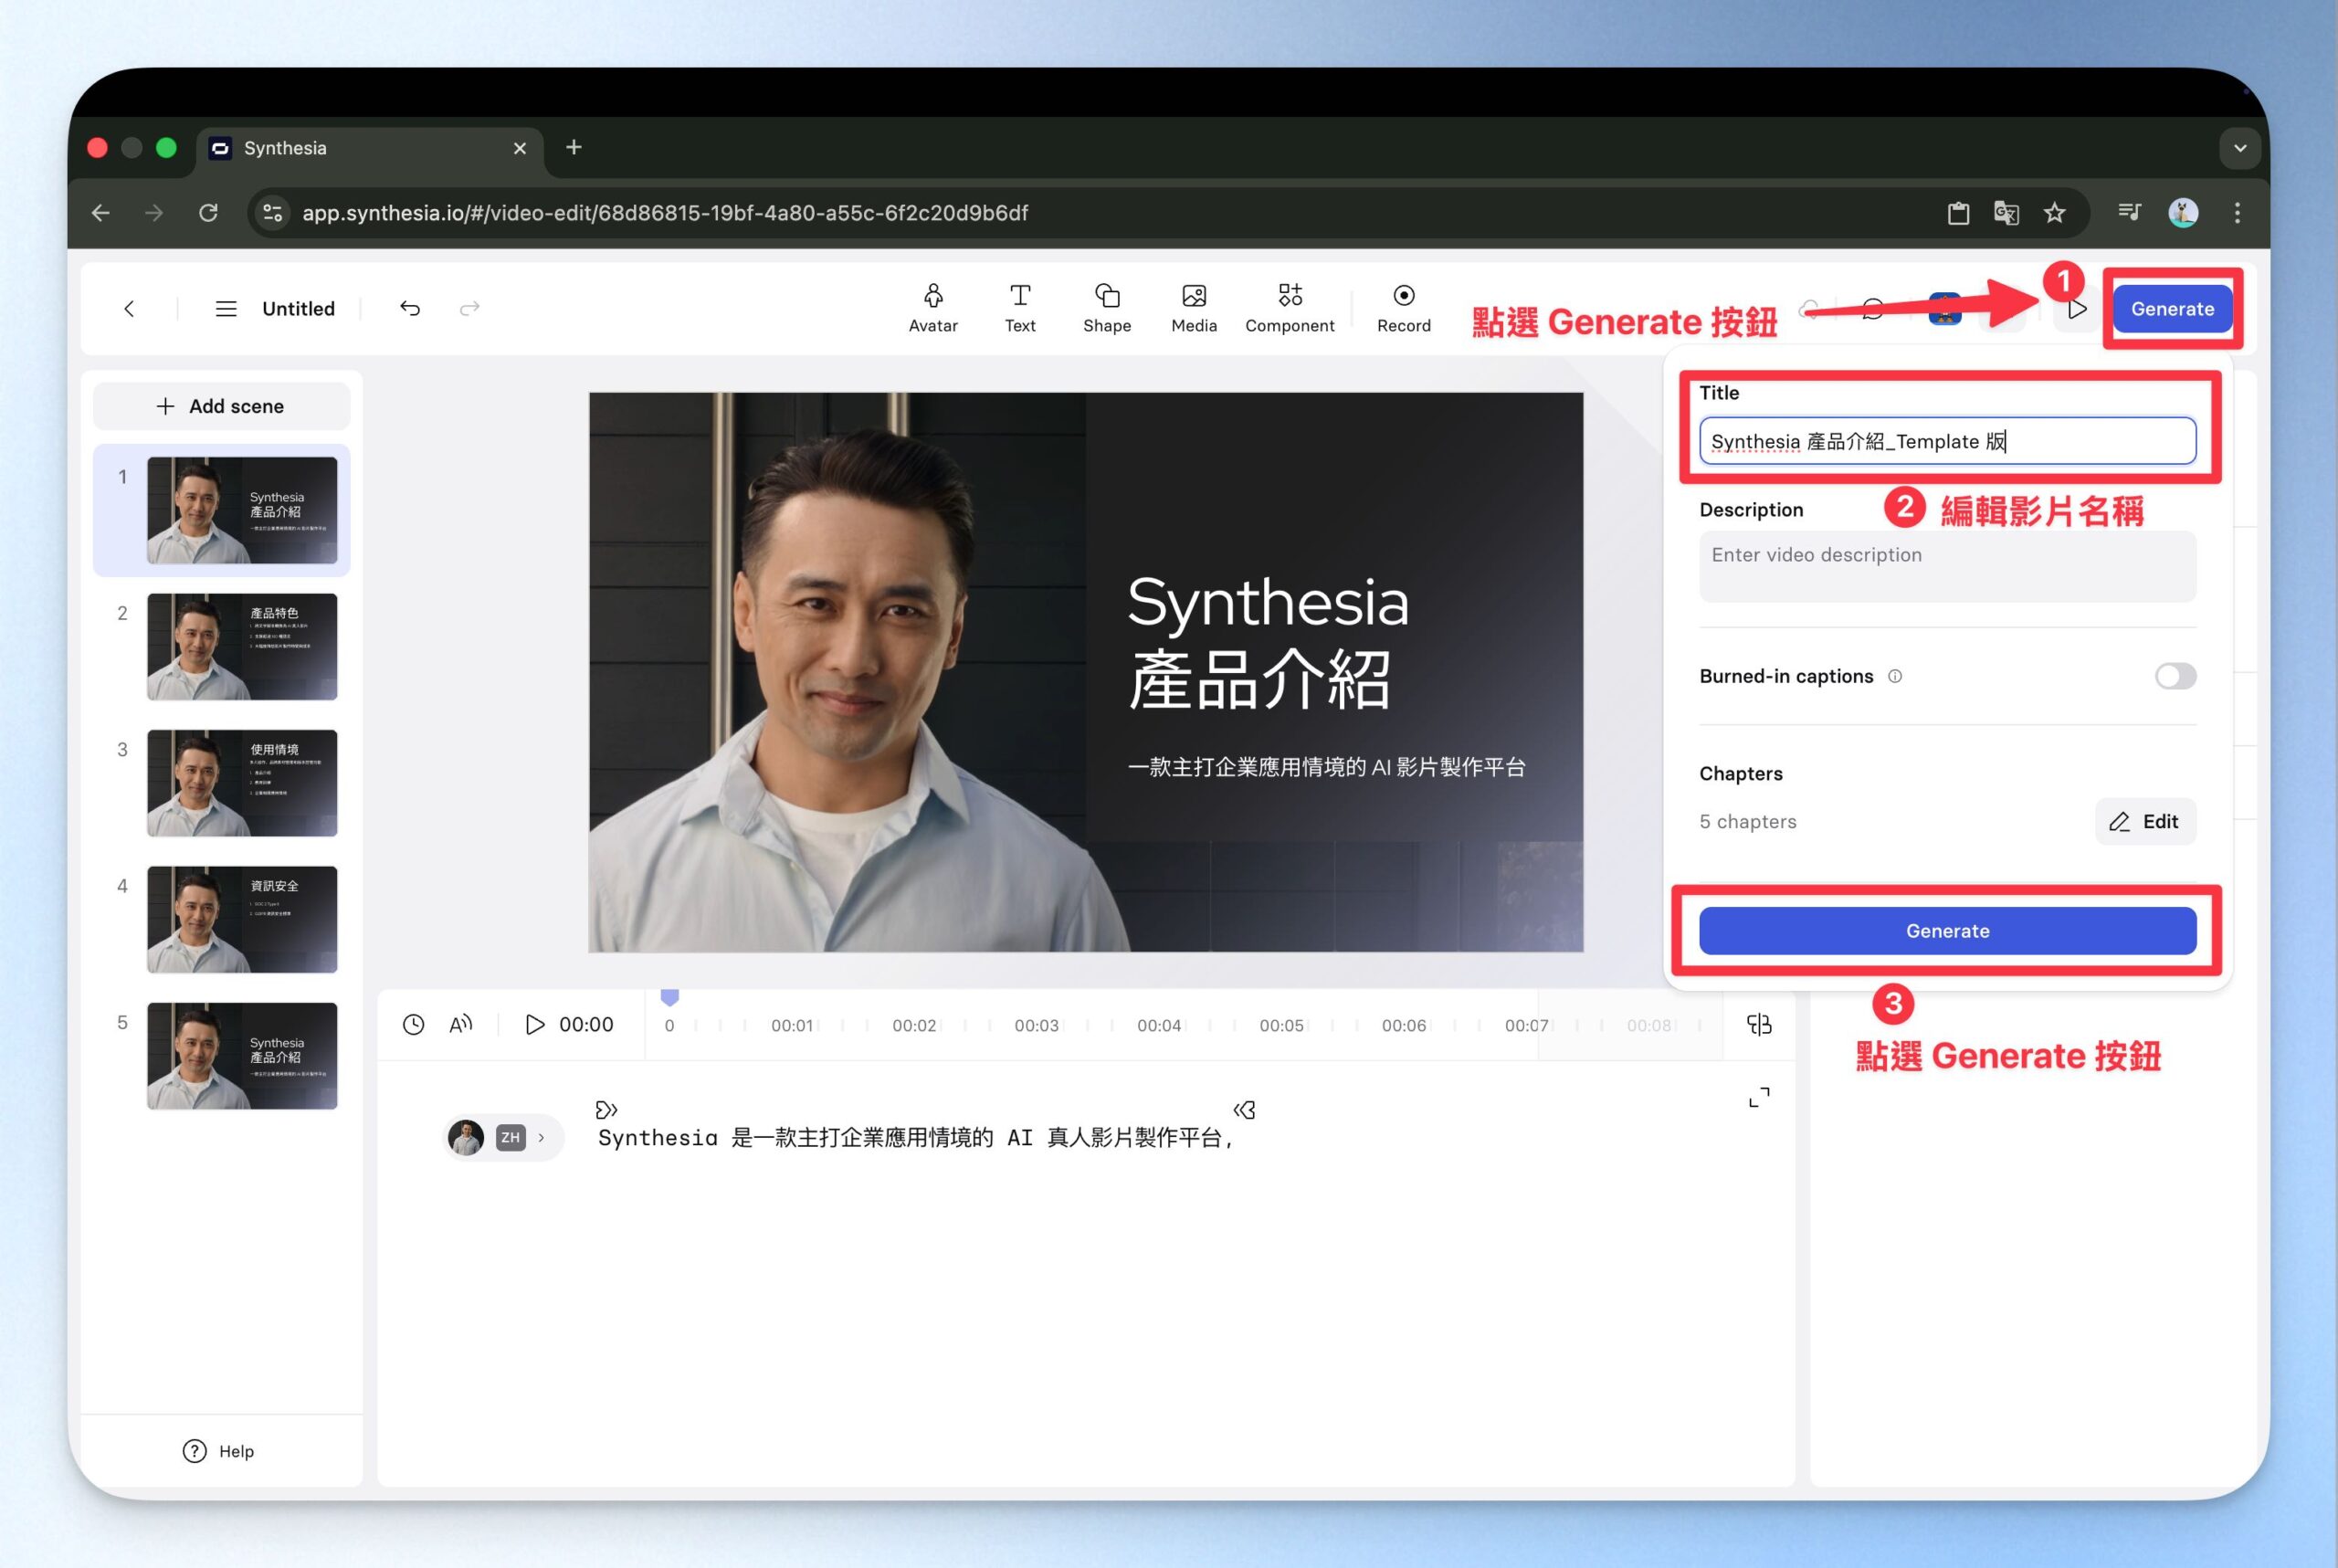The width and height of the screenshot is (2338, 1568).
Task: Click the split scene icon
Action: tap(1758, 1024)
